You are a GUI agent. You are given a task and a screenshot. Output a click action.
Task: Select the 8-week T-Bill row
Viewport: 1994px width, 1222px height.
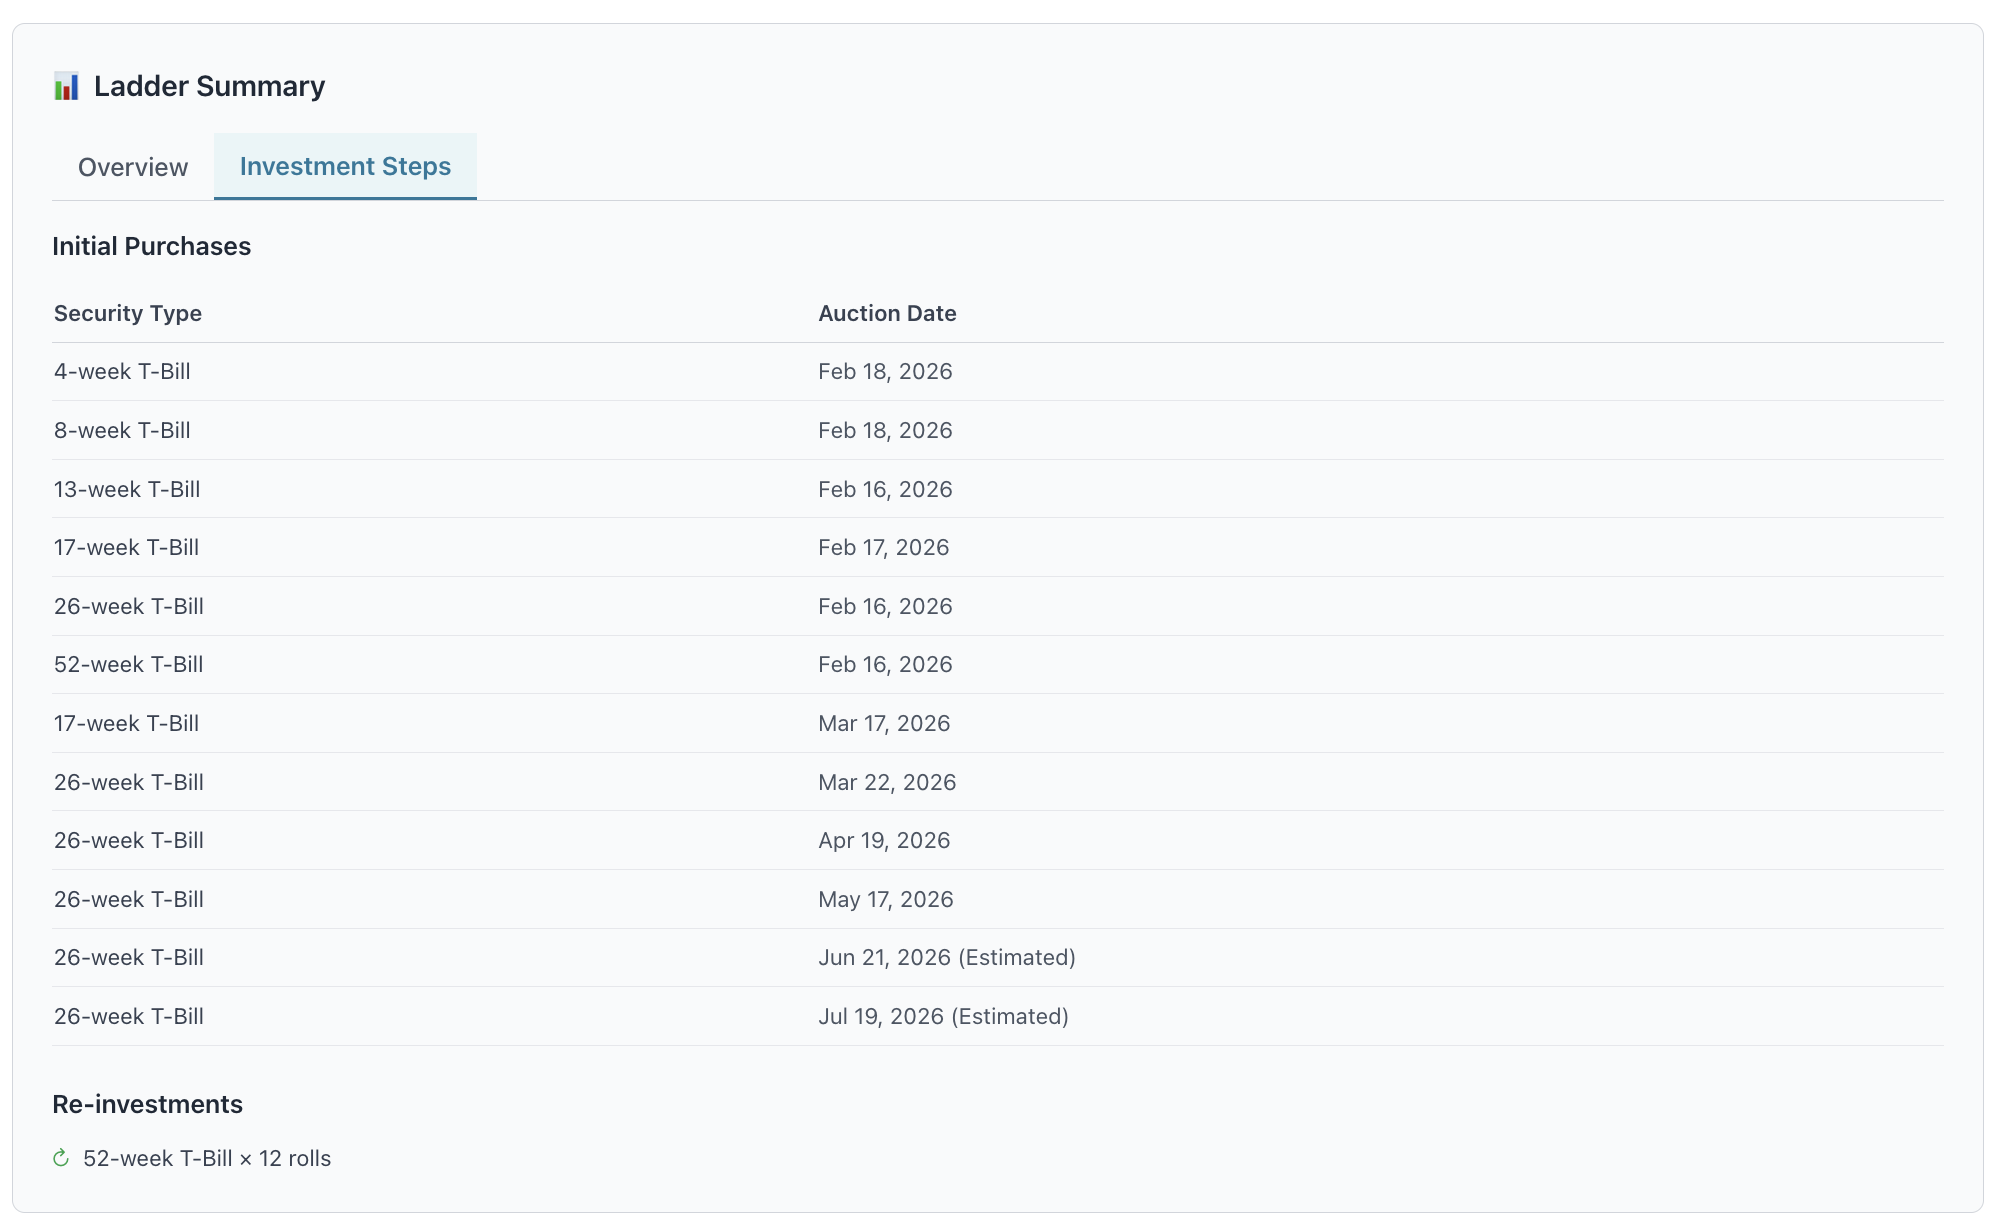(120, 430)
